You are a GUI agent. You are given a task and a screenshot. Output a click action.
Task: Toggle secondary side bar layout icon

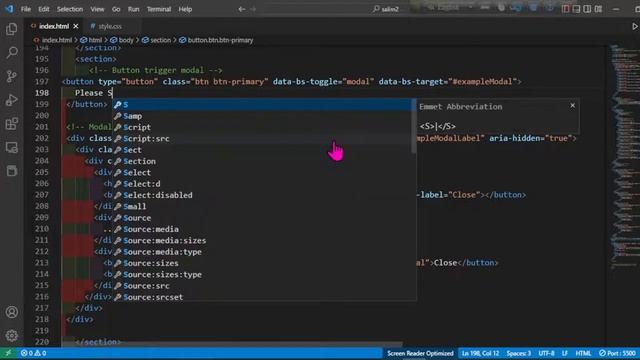(587, 9)
